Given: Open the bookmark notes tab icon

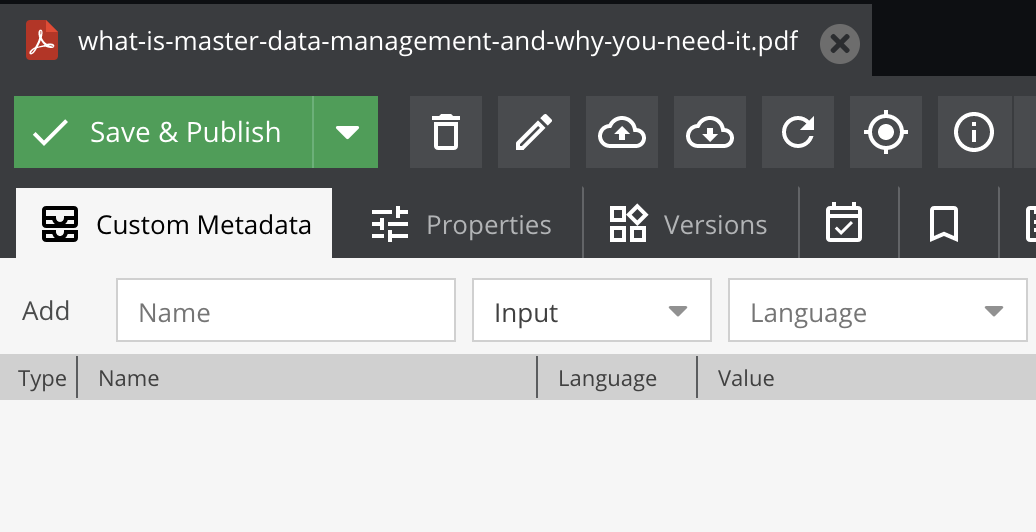Looking at the screenshot, I should [x=944, y=223].
